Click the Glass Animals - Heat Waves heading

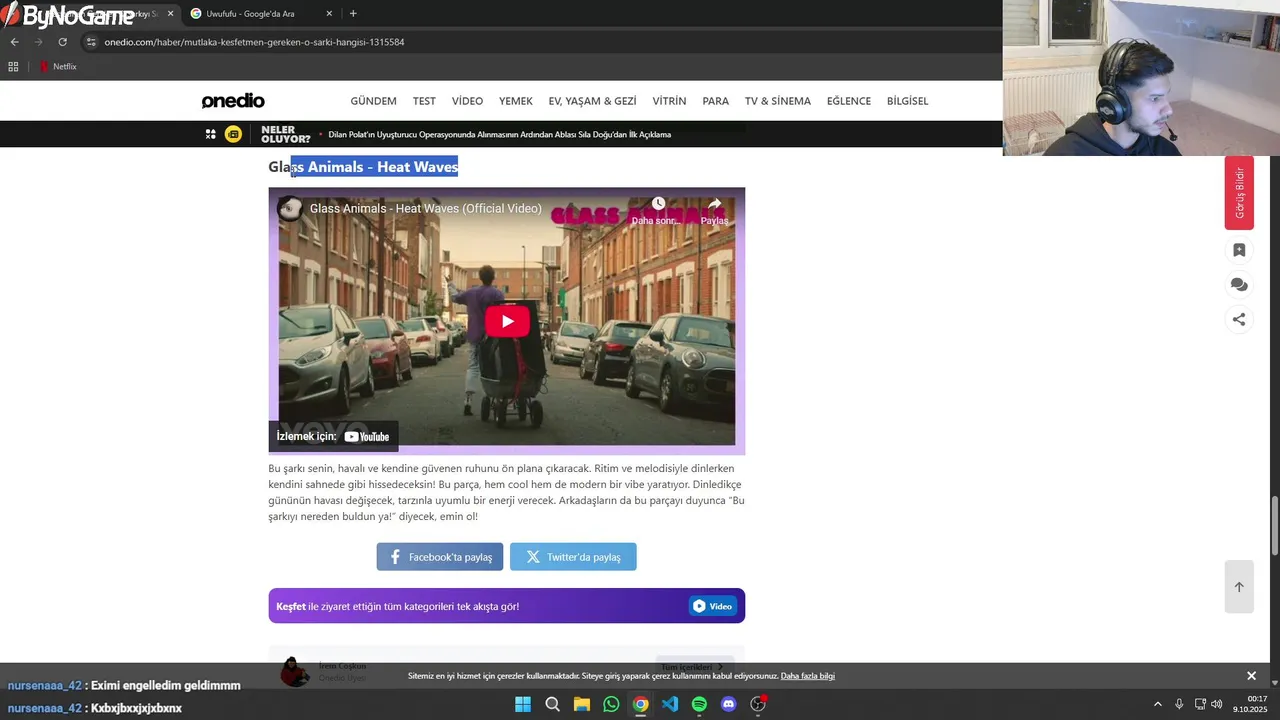(363, 167)
